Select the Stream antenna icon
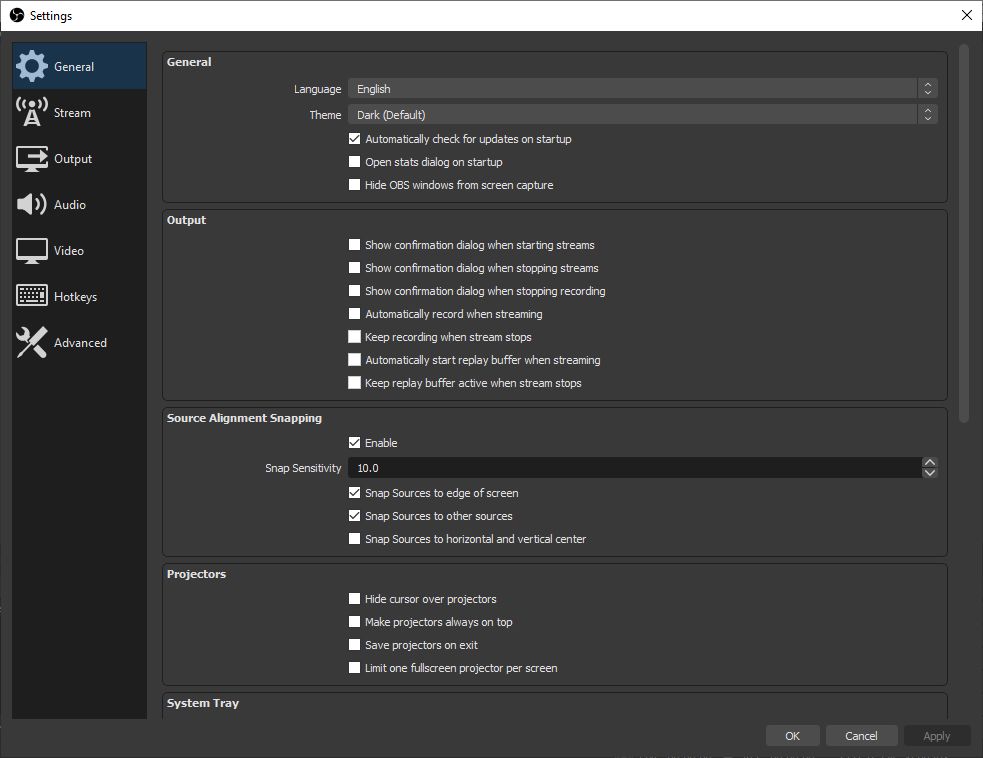983x758 pixels. (x=32, y=112)
